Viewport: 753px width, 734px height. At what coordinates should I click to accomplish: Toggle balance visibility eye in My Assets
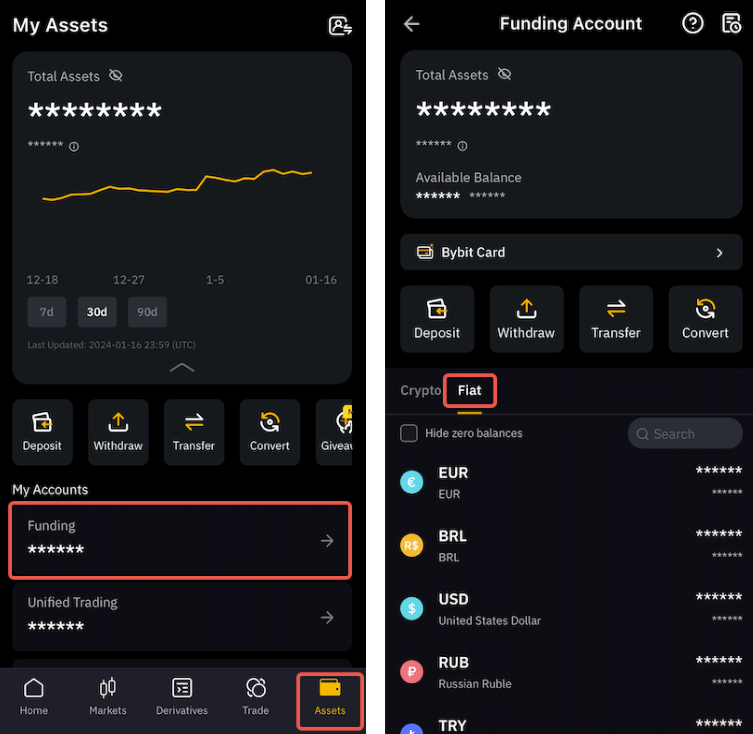[115, 75]
